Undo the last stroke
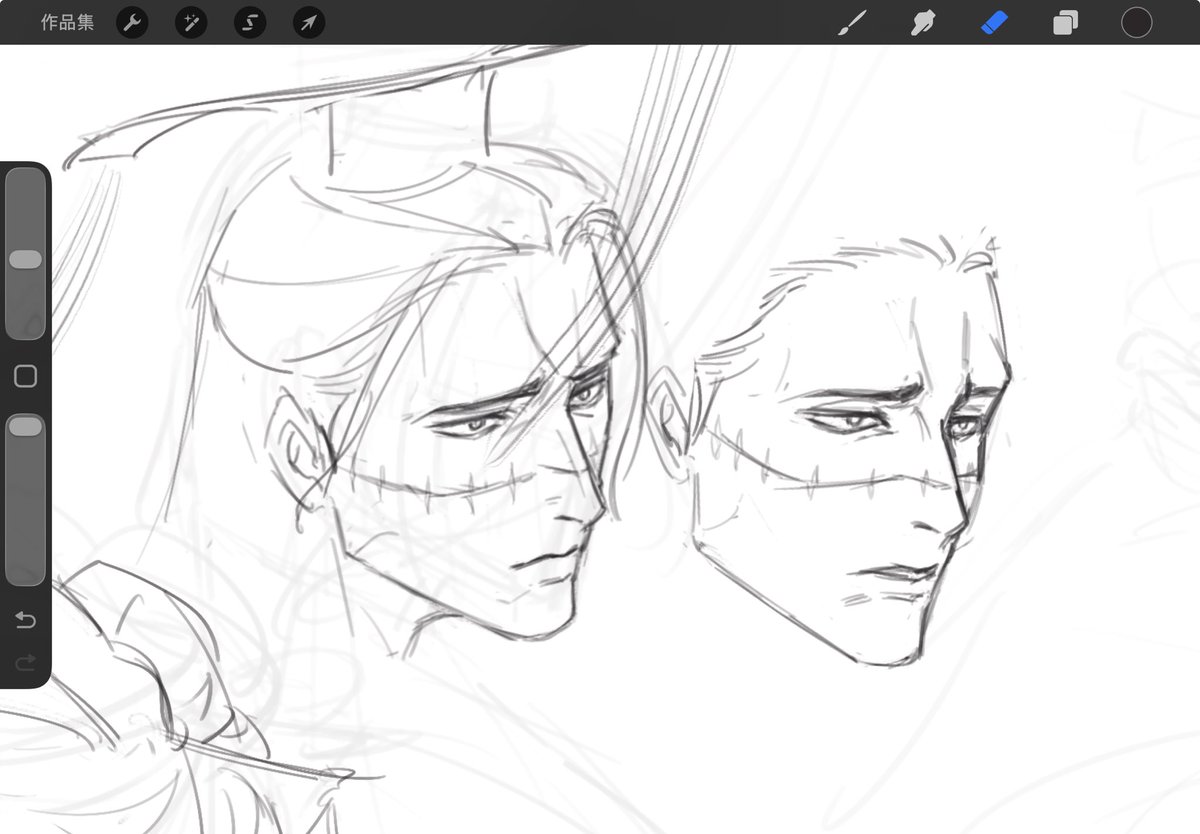The height and width of the screenshot is (834, 1200). click(25, 621)
